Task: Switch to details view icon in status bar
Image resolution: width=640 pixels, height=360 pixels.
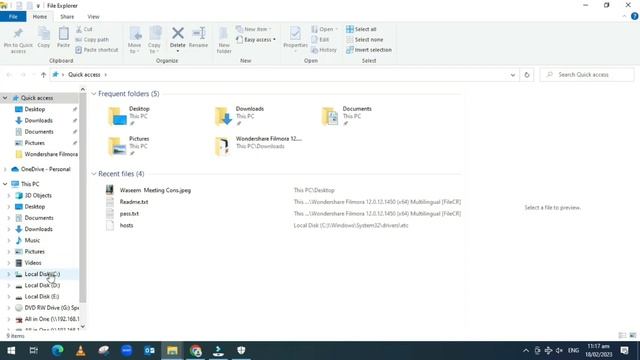Action: [x=622, y=336]
